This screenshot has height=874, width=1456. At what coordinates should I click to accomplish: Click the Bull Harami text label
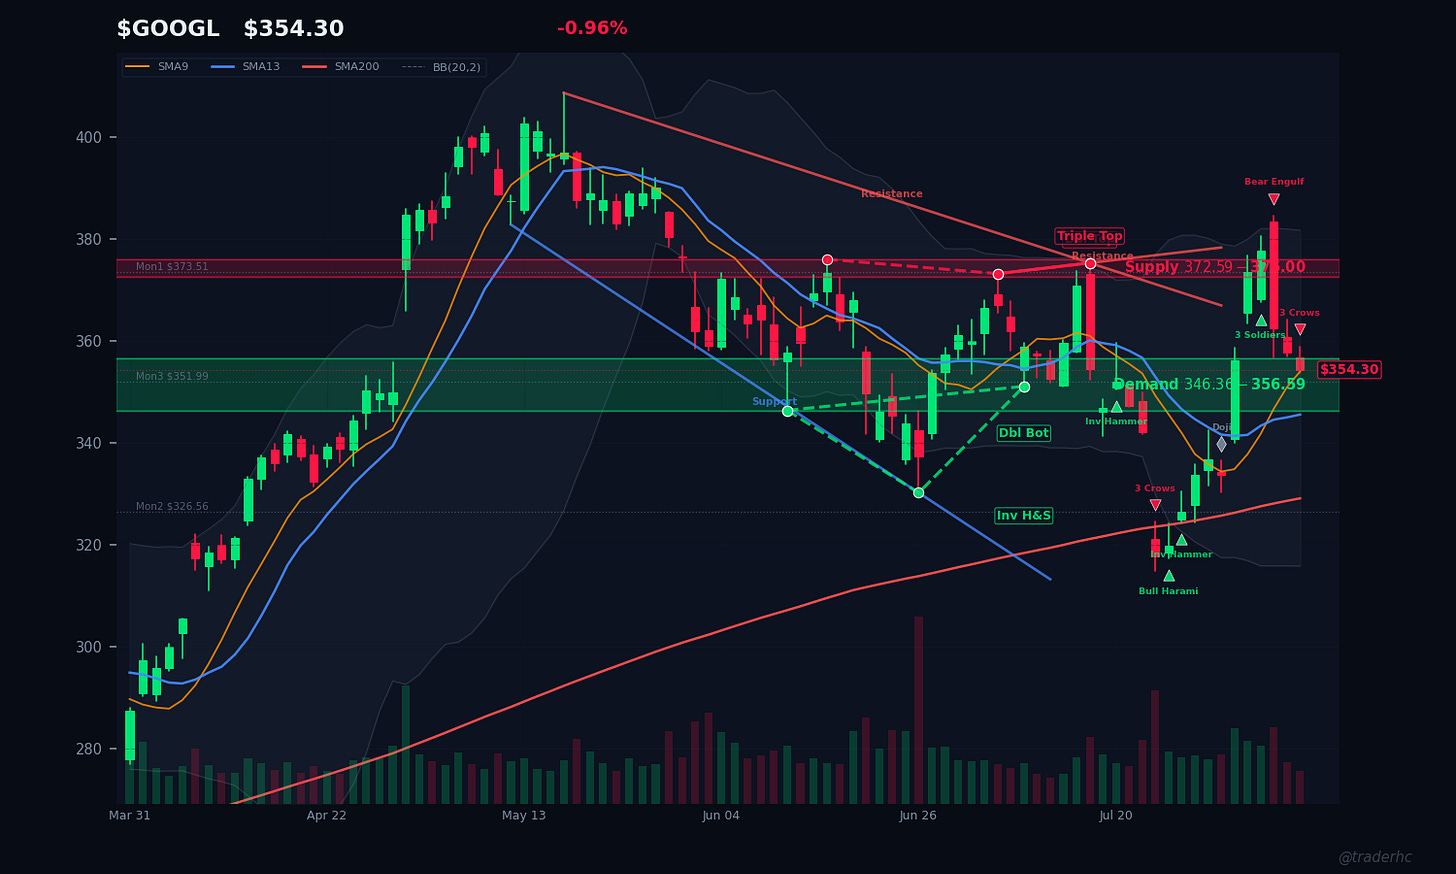pos(1168,591)
